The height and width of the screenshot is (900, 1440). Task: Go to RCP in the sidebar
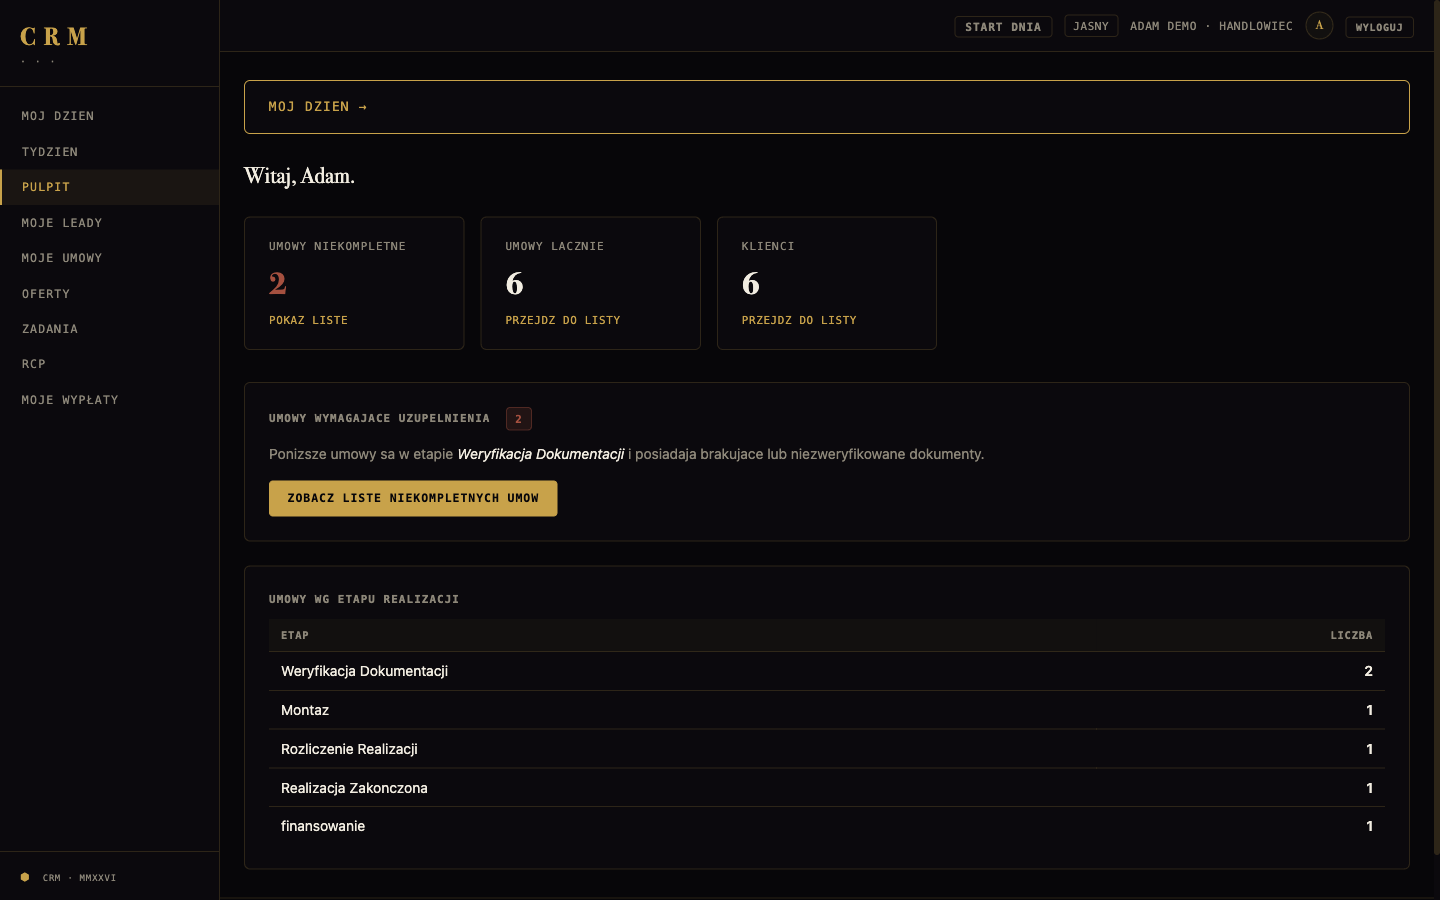[x=109, y=364]
